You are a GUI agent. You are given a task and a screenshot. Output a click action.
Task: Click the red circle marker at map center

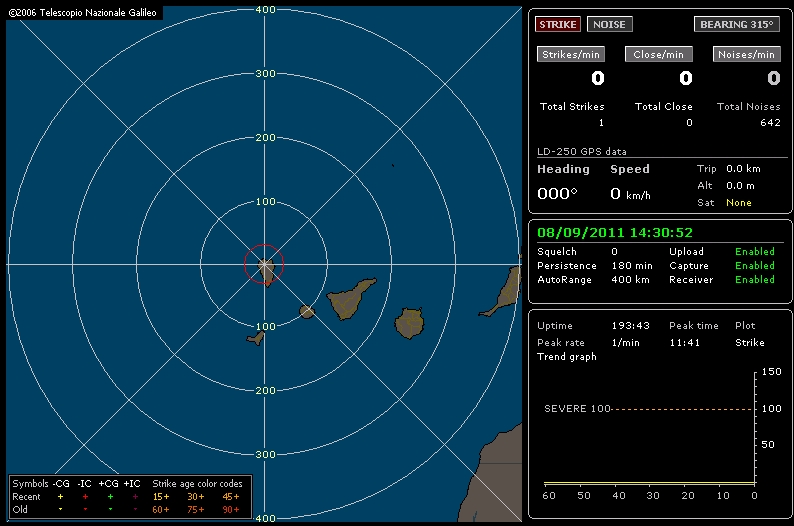(264, 264)
